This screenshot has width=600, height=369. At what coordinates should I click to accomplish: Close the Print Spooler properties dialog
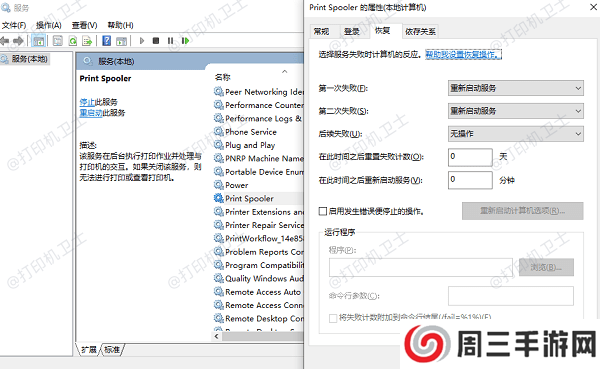(593, 7)
